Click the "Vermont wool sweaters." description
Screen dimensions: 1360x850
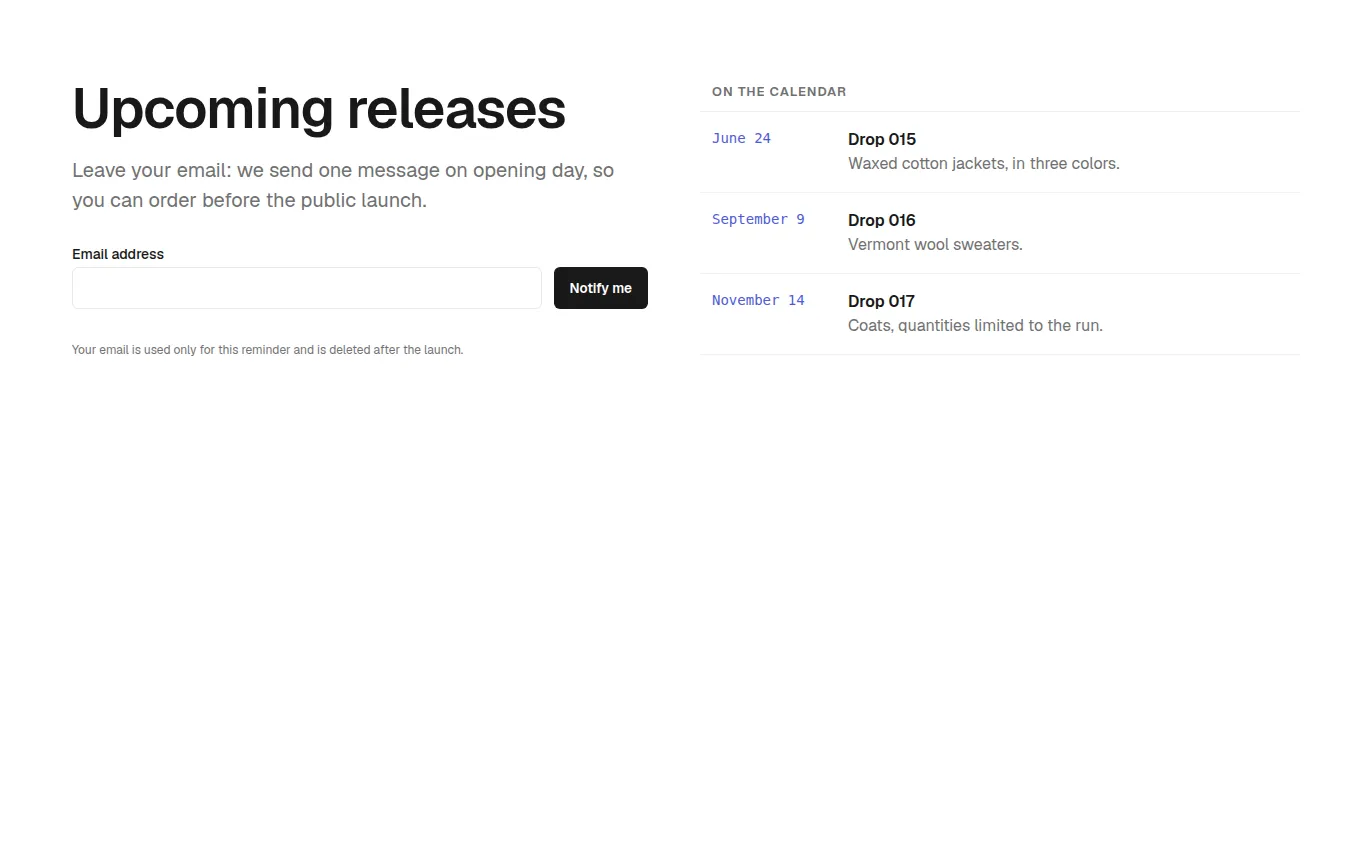click(935, 244)
